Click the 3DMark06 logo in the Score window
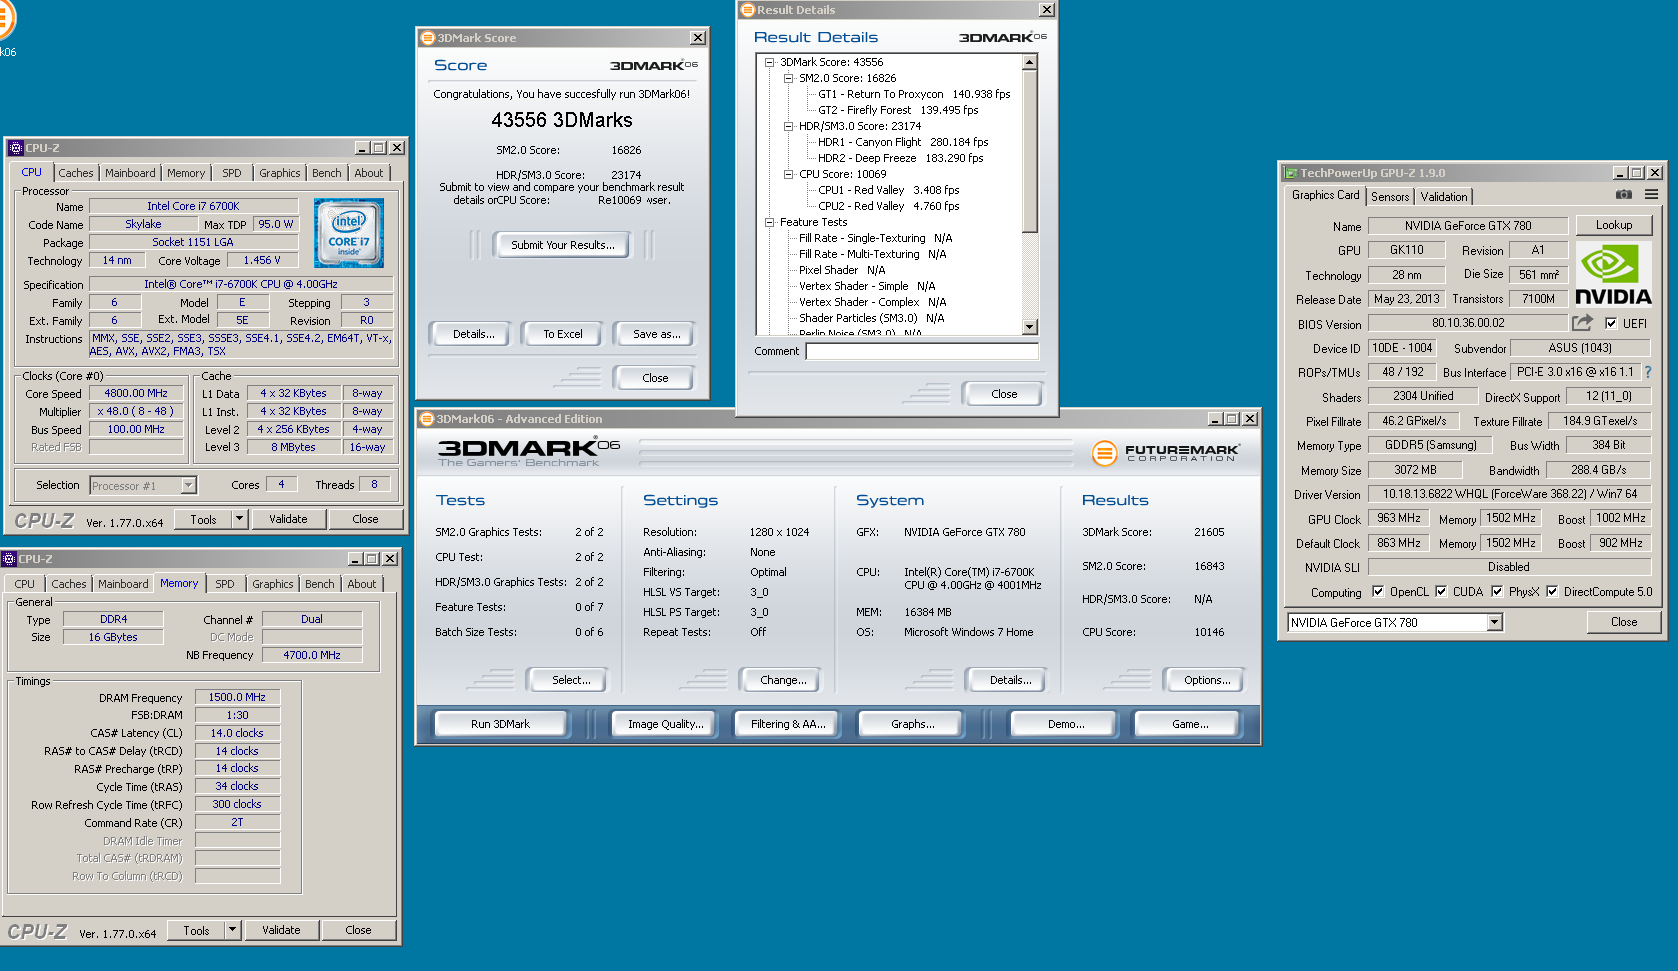The height and width of the screenshot is (971, 1678). 654,65
